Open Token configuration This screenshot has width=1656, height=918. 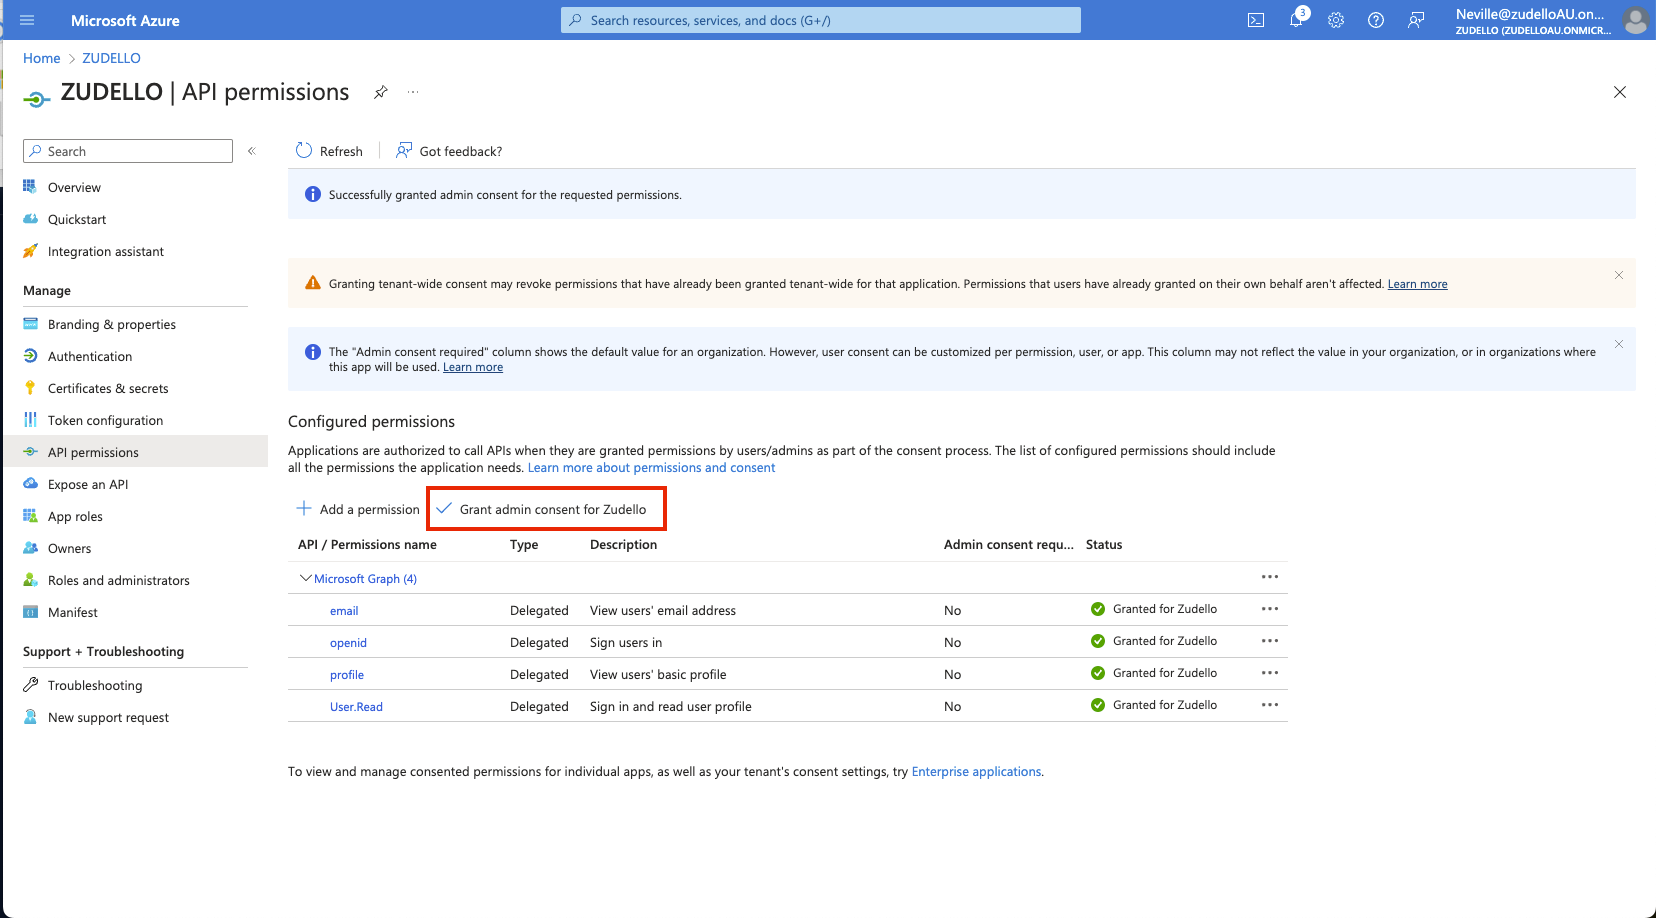(105, 420)
